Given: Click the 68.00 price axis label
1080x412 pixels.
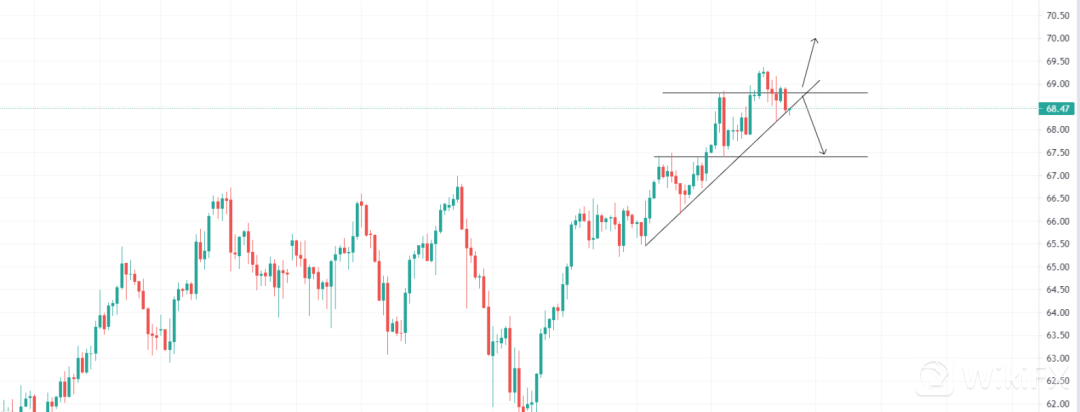Looking at the screenshot, I should pos(1059,130).
